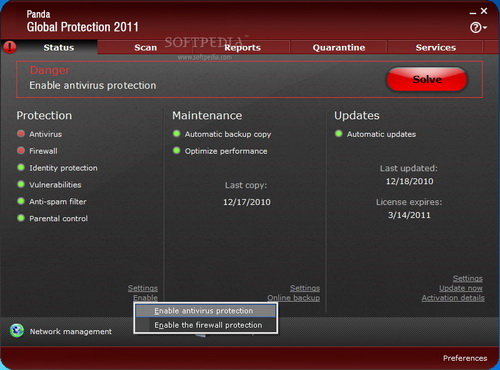The height and width of the screenshot is (370, 500).
Task: Click the license expiry date 3/14/2011
Action: (409, 215)
